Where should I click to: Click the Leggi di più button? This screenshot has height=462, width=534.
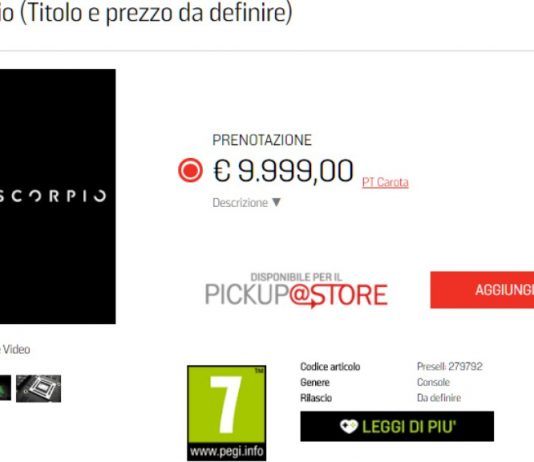397,426
